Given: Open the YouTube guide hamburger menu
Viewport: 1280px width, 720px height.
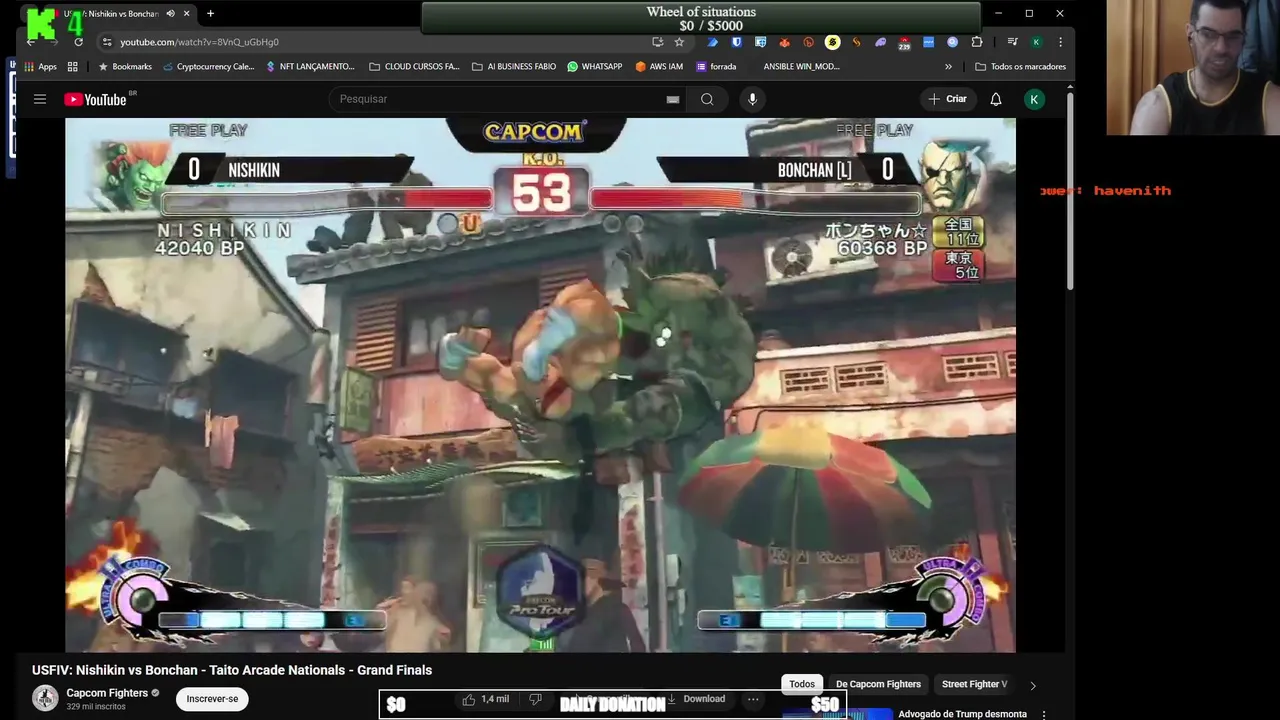Looking at the screenshot, I should pos(40,99).
